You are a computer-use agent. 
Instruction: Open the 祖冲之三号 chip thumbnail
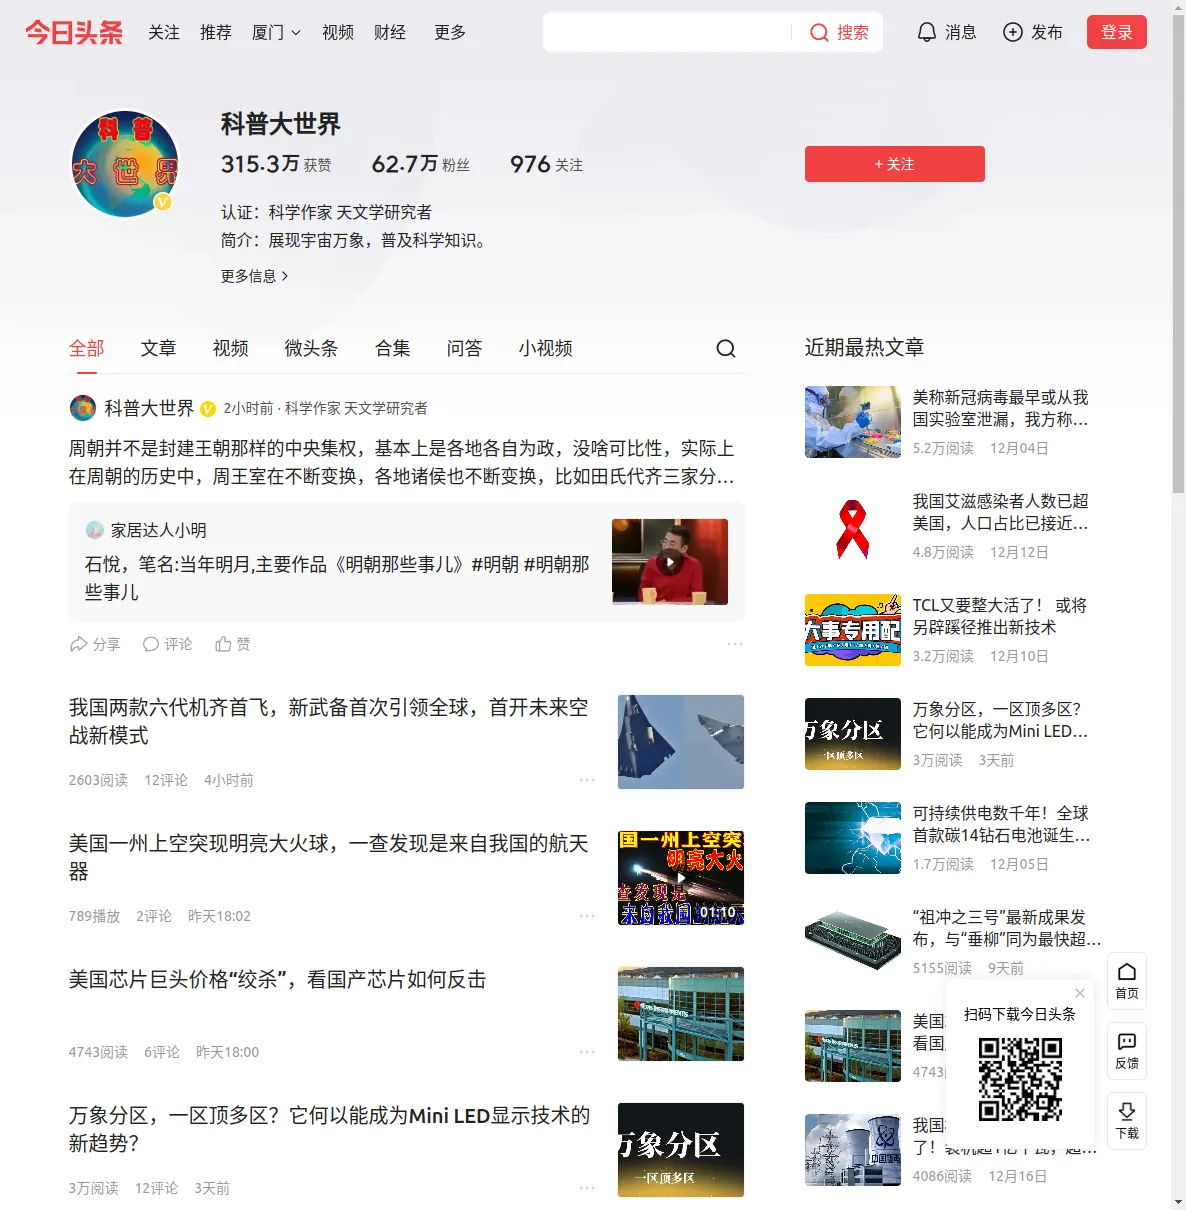(853, 938)
